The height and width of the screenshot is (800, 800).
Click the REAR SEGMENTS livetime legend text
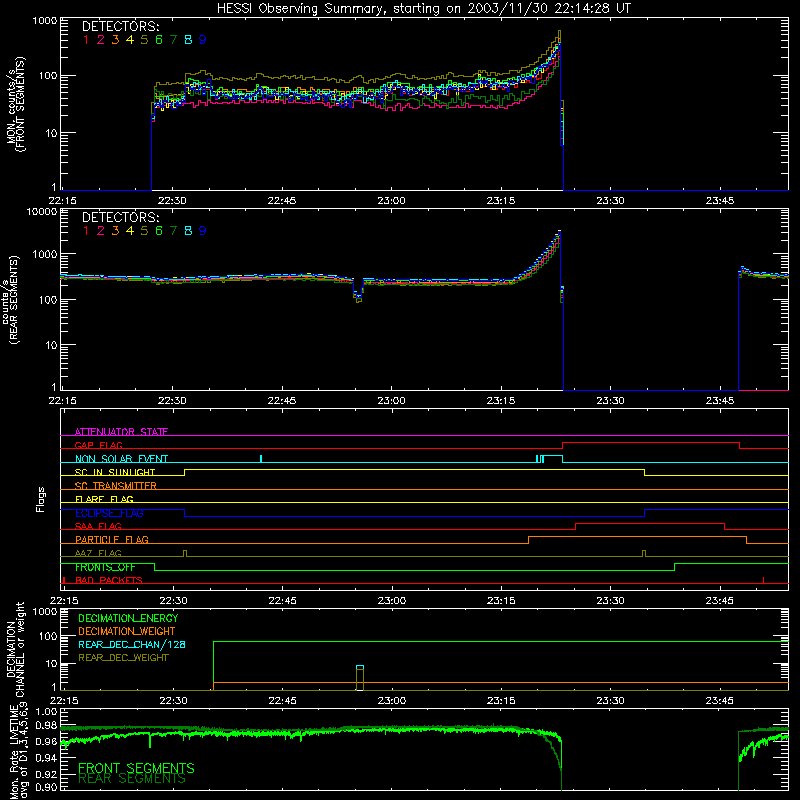(132, 779)
